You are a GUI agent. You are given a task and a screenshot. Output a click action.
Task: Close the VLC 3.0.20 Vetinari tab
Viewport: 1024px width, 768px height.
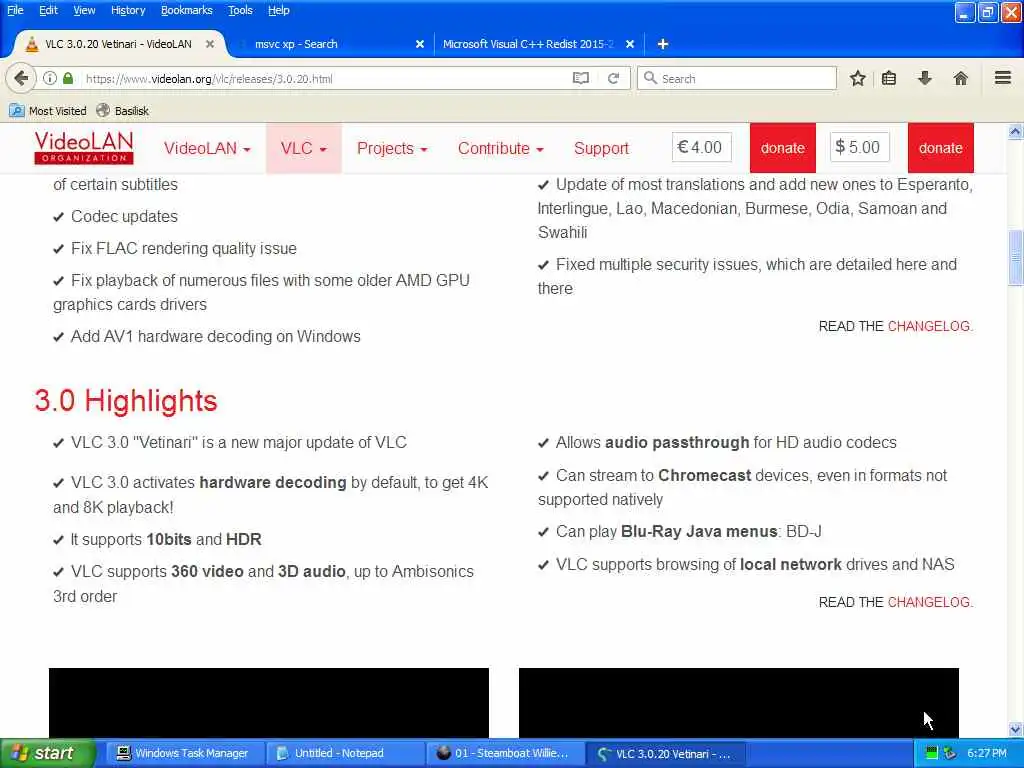click(210, 44)
